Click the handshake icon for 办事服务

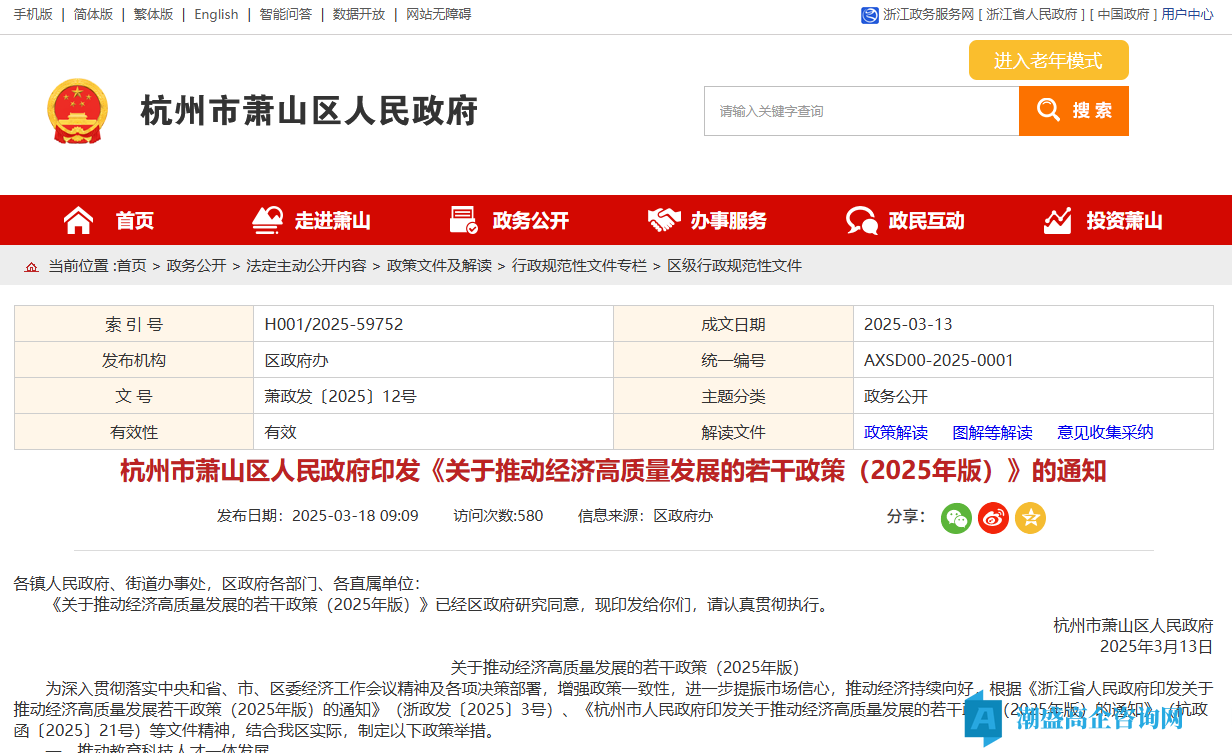pos(663,220)
